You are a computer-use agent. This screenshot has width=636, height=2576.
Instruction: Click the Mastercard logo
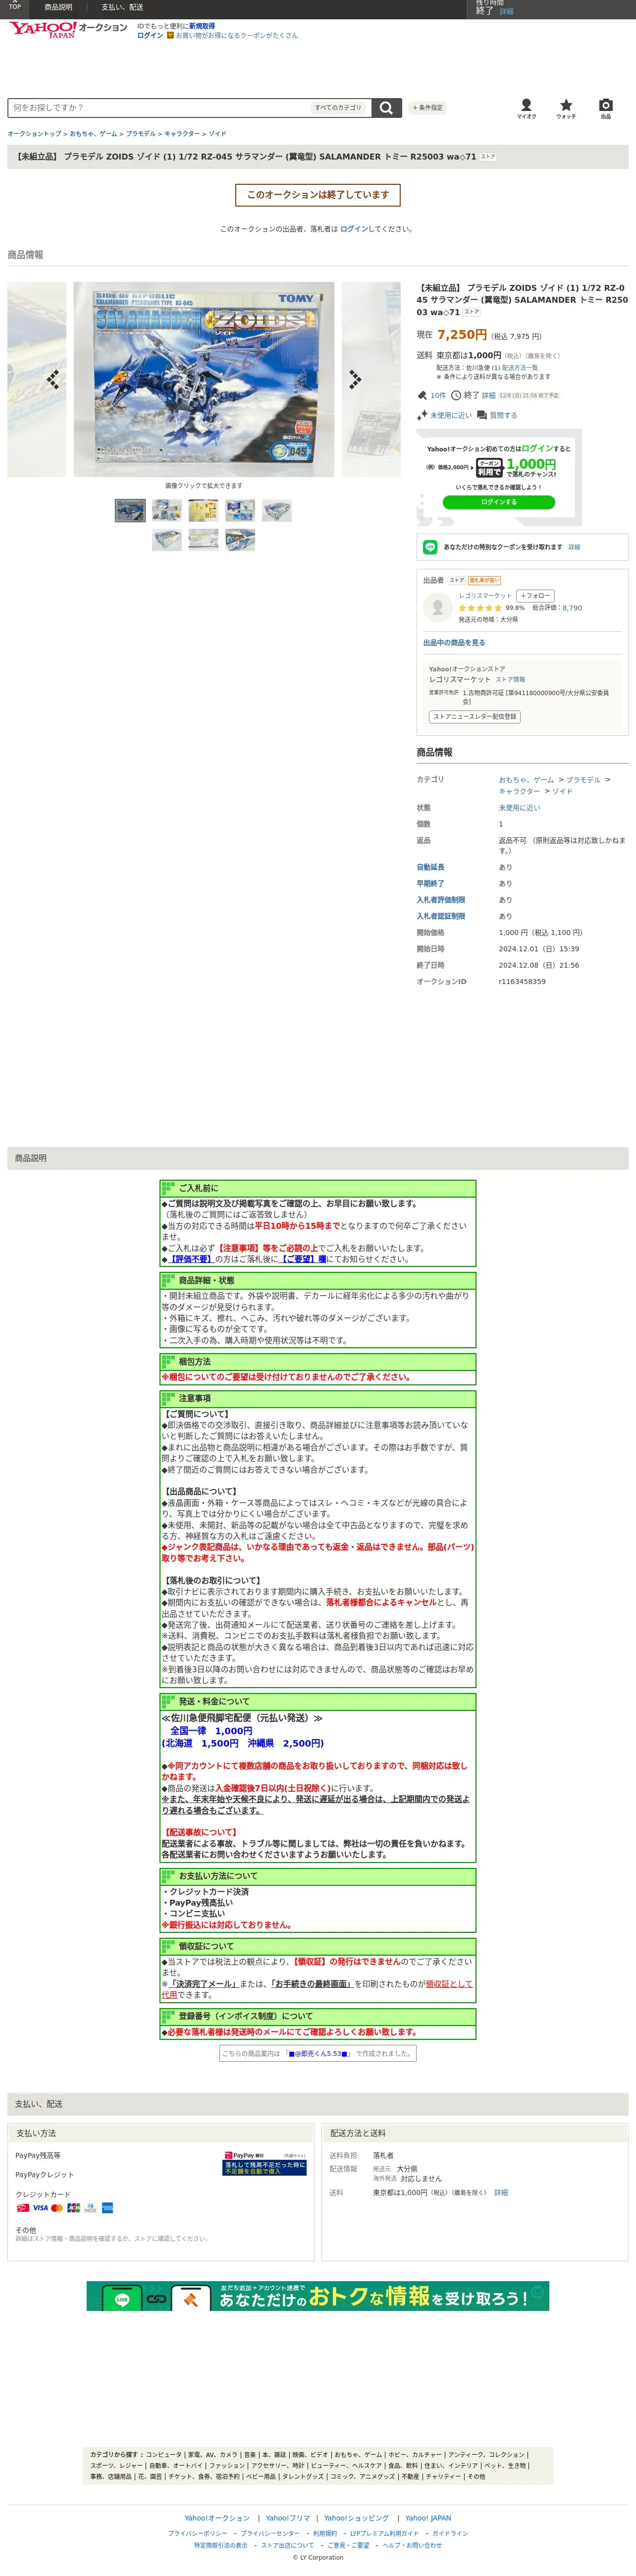(x=57, y=2207)
